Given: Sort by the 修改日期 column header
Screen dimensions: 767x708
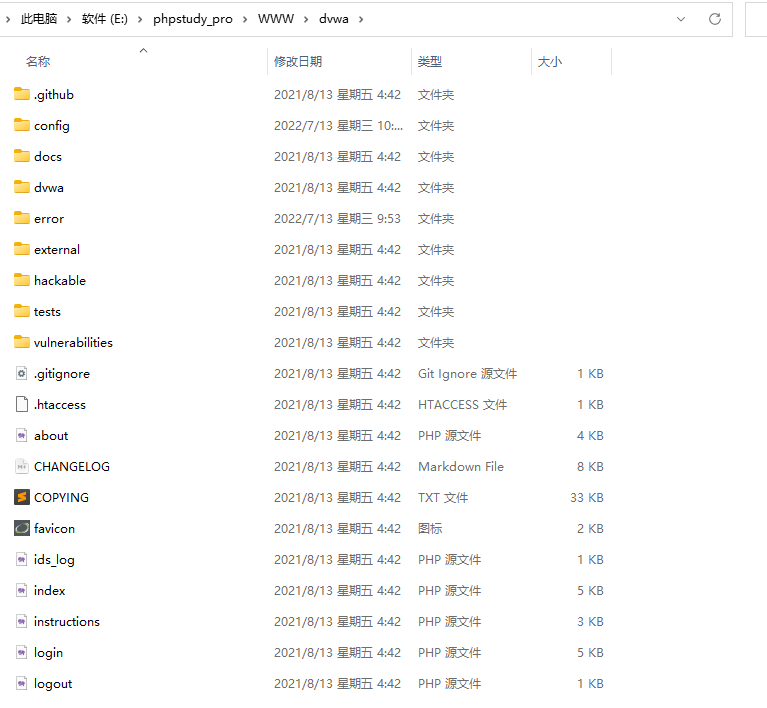Looking at the screenshot, I should tap(298, 62).
